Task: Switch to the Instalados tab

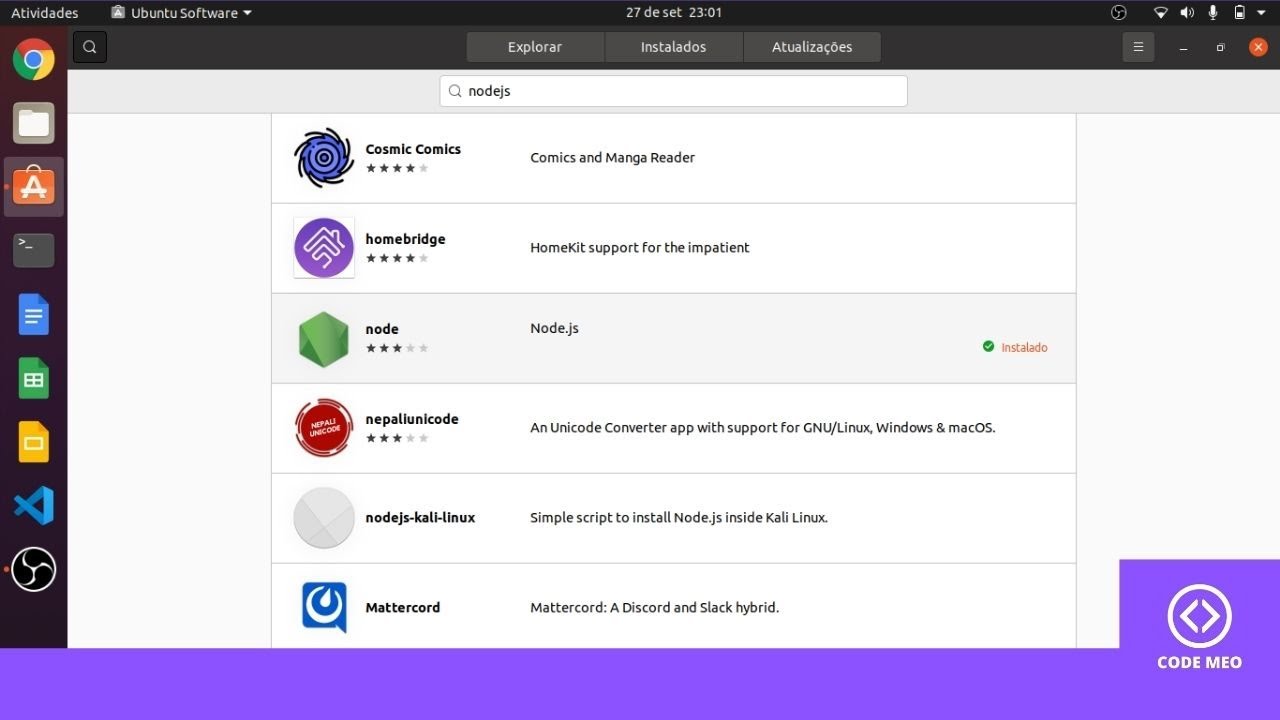Action: 673,47
